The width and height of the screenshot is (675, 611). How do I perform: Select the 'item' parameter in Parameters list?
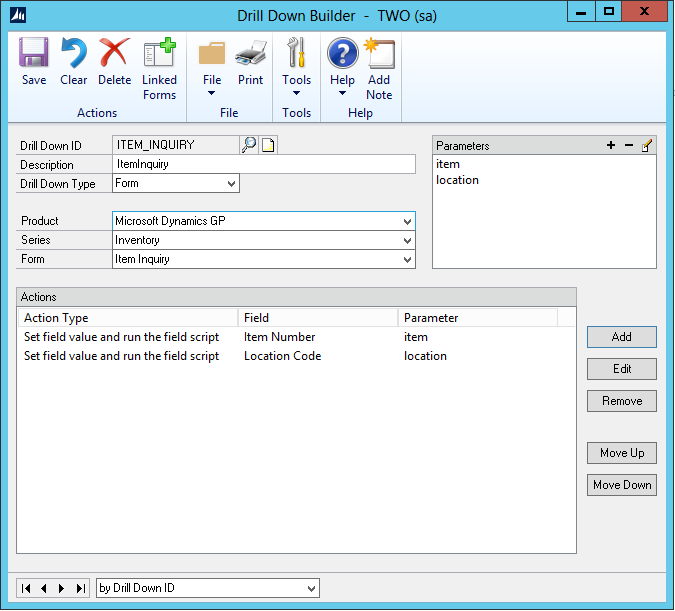[x=448, y=164]
